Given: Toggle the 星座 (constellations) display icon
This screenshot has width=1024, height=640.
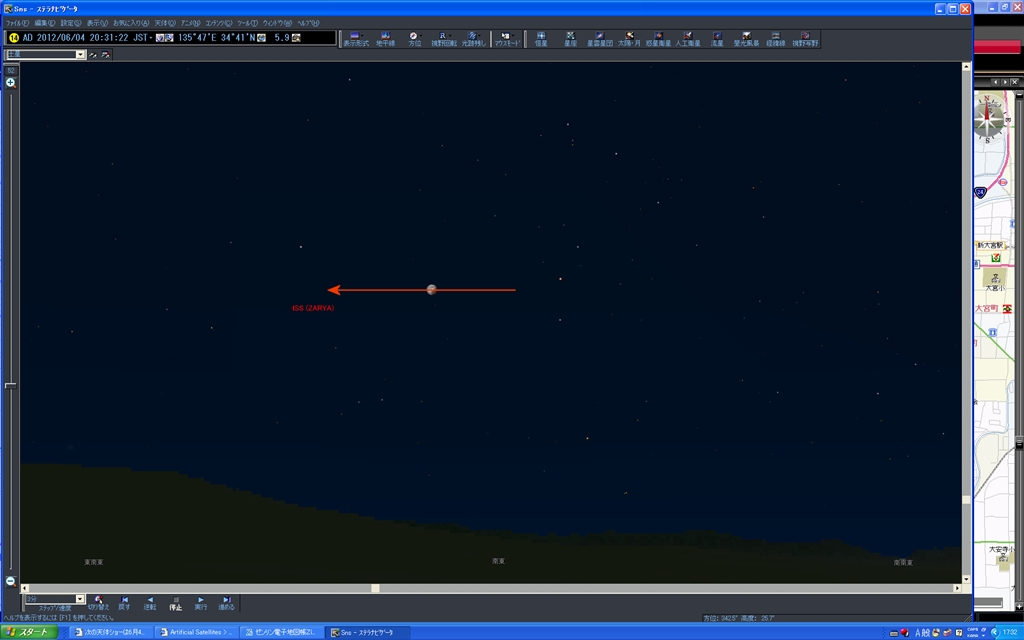Looking at the screenshot, I should (x=570, y=38).
